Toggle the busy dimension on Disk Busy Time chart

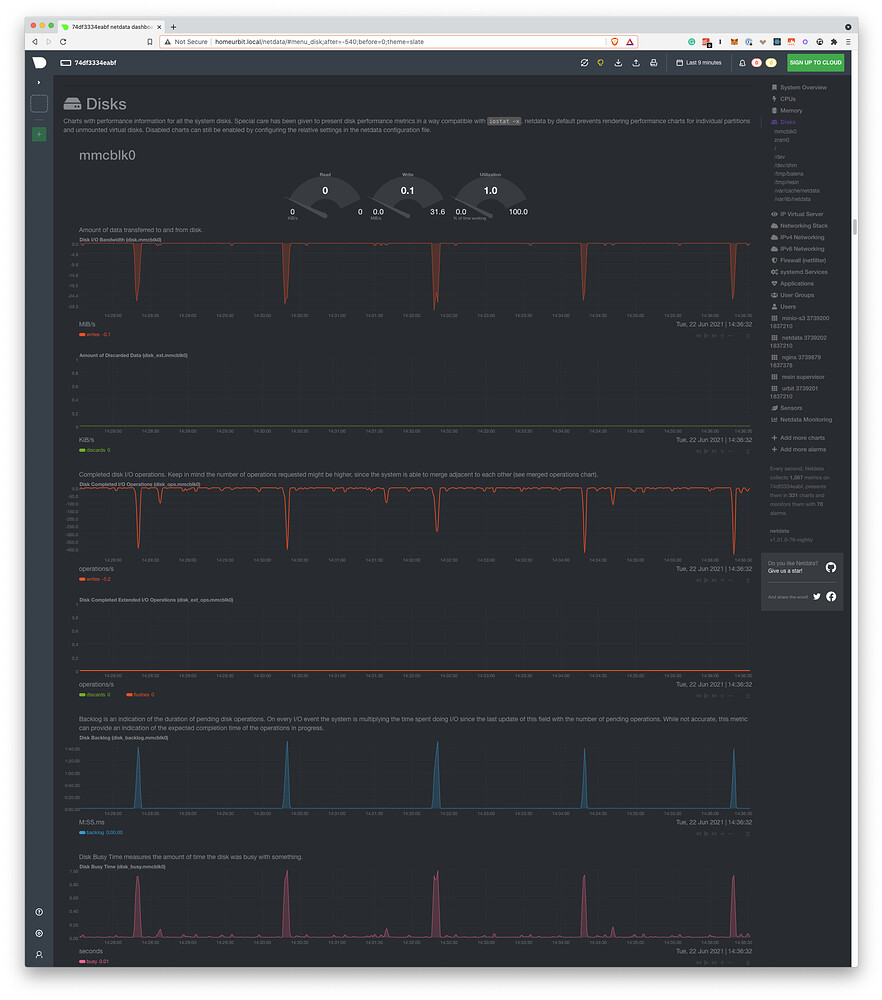pos(90,959)
